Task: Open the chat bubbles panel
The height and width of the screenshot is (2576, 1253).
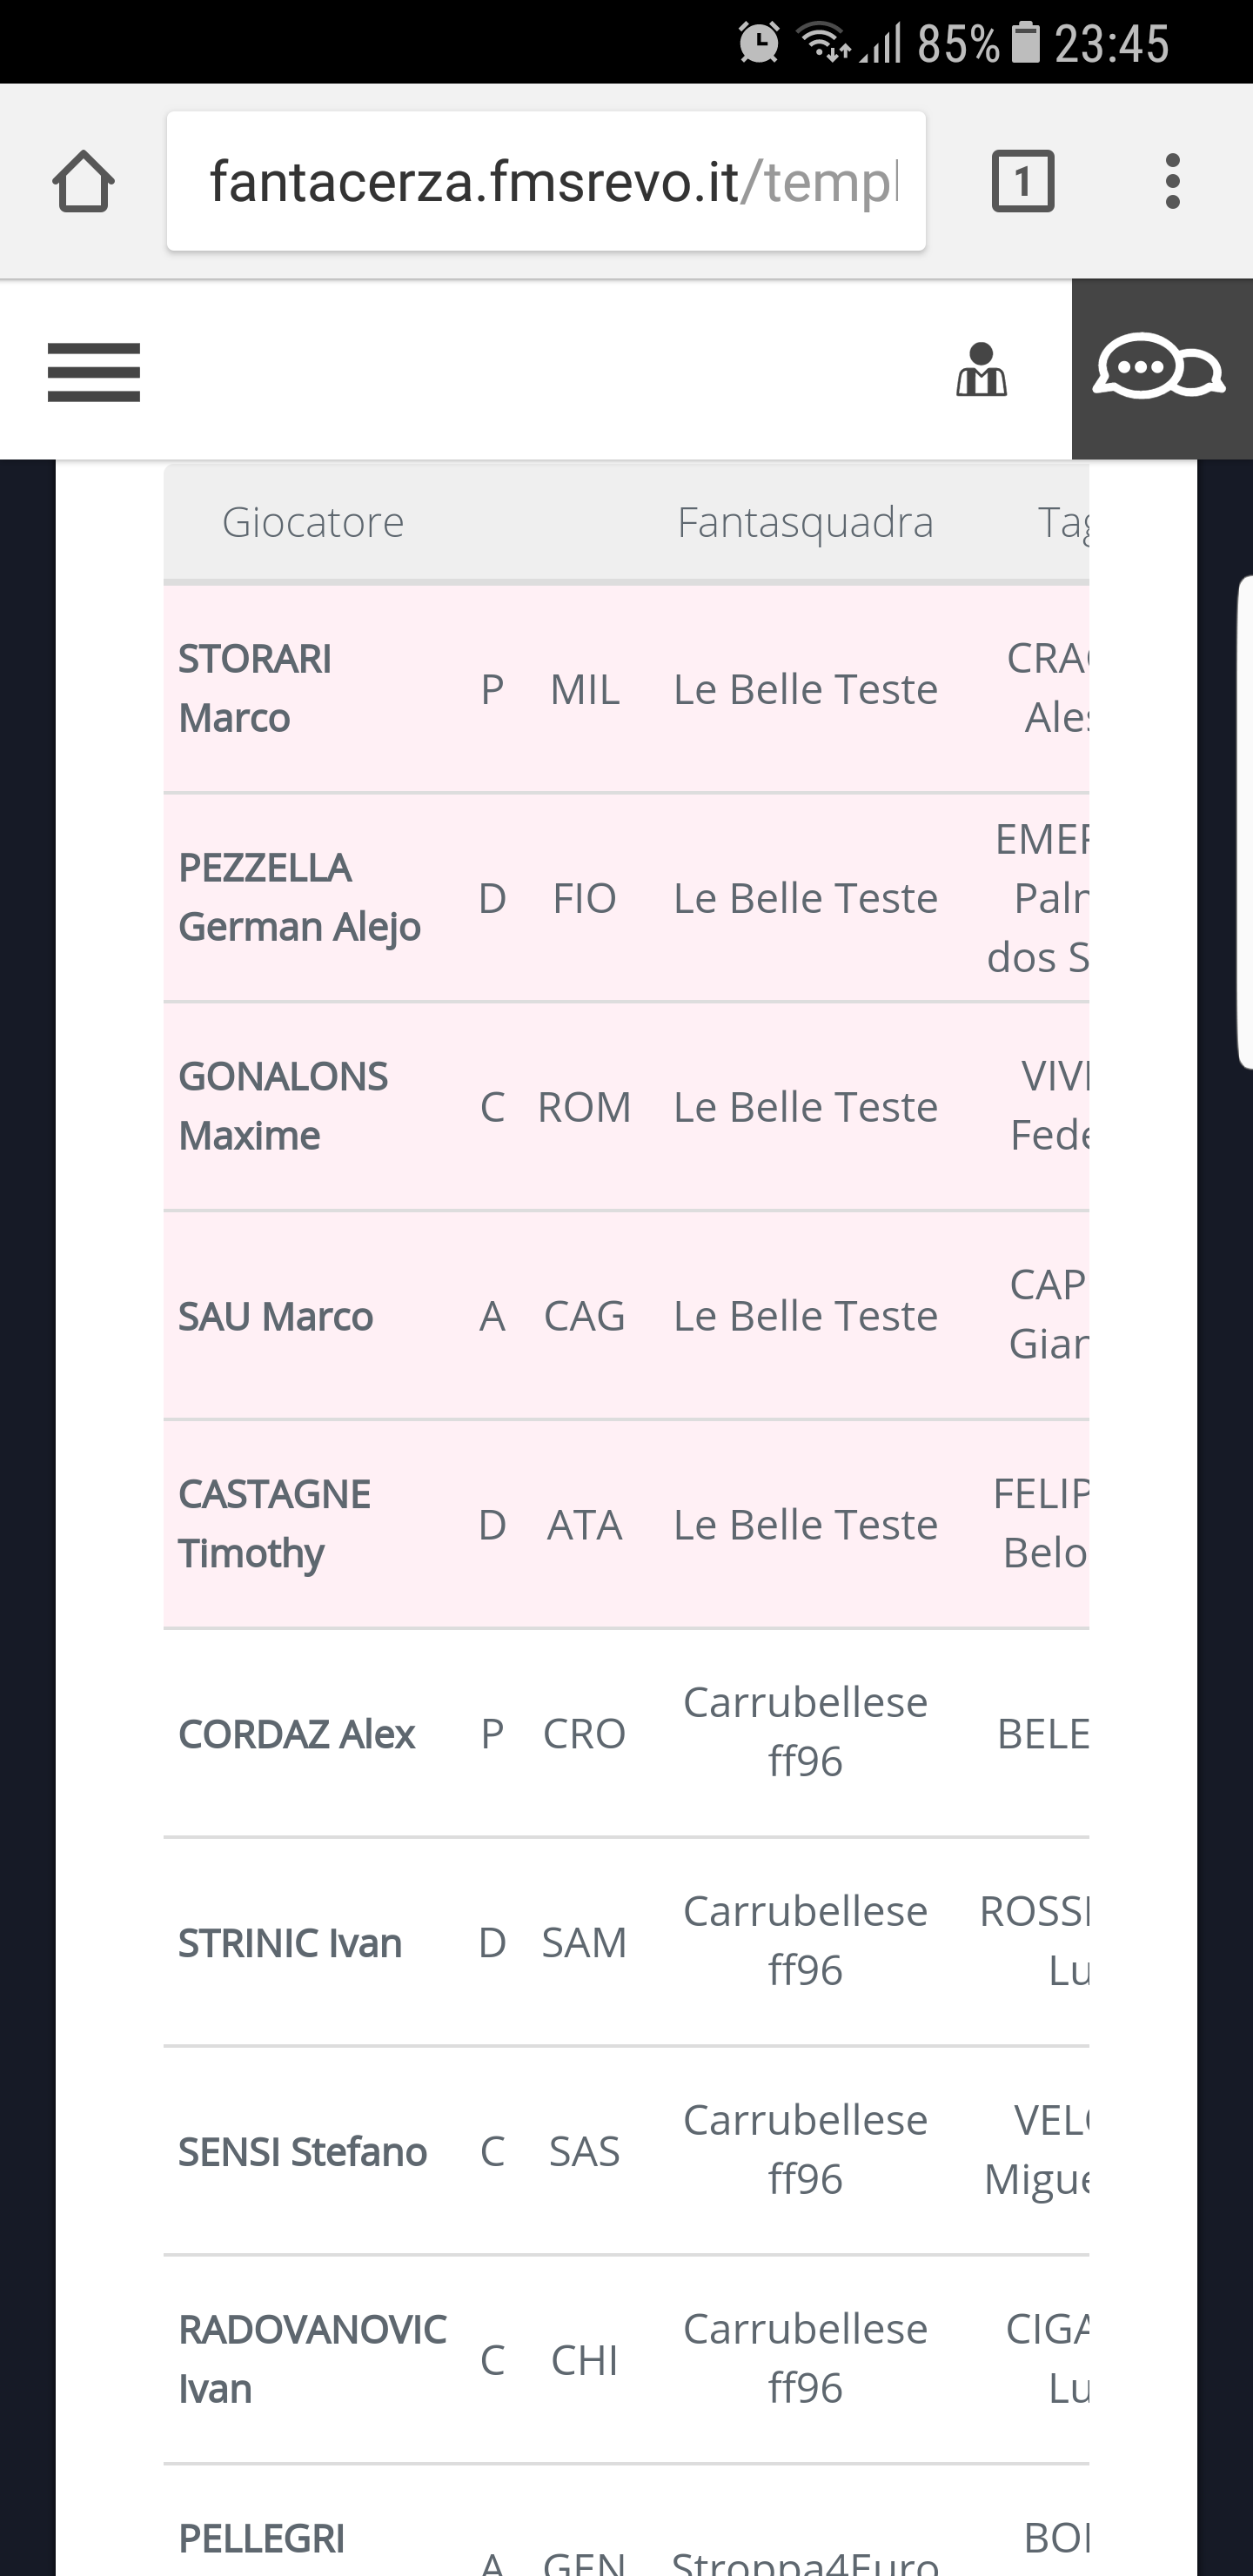Action: click(1159, 368)
